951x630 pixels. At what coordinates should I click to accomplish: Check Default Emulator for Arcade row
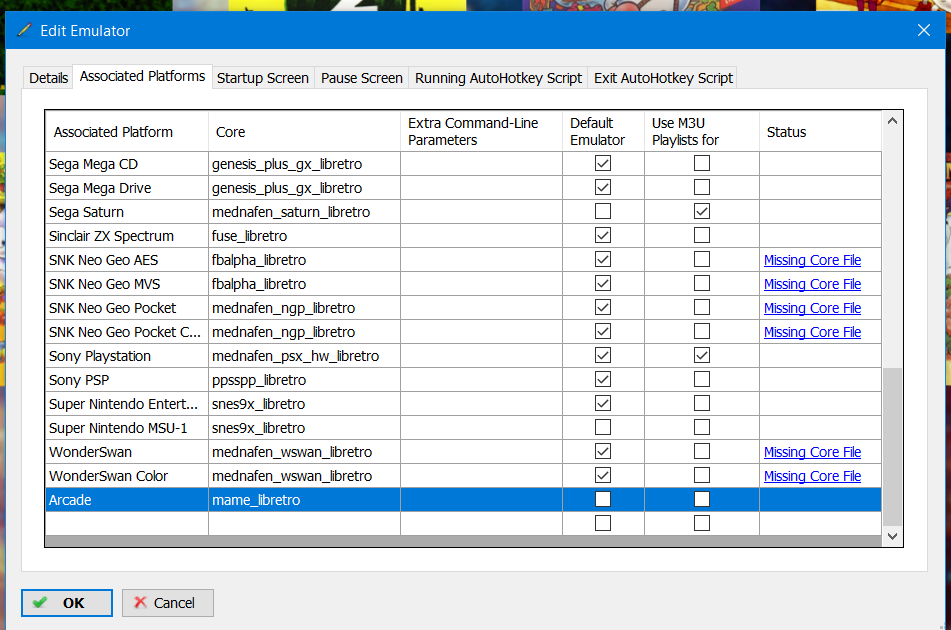tap(603, 499)
